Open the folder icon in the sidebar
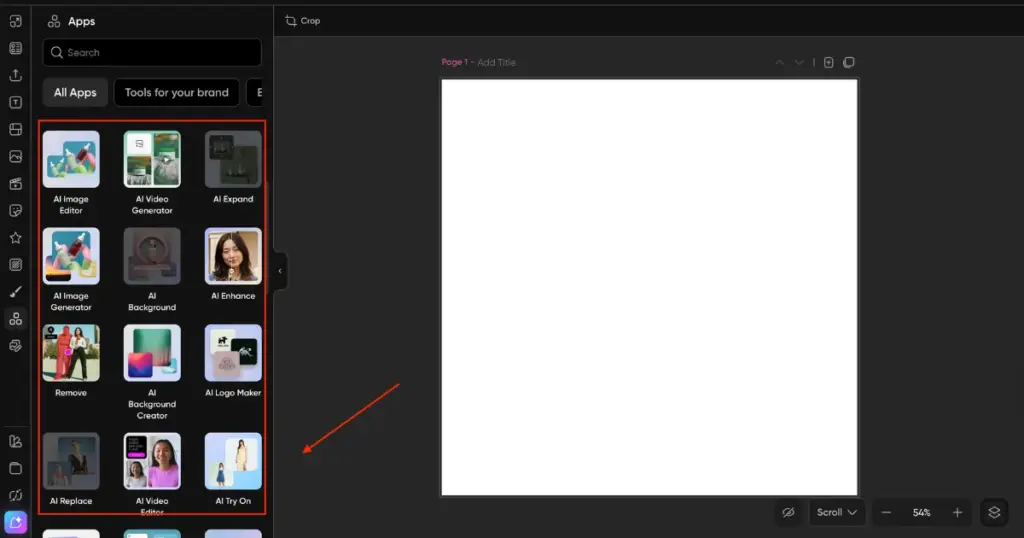This screenshot has width=1024, height=538. tap(16, 468)
